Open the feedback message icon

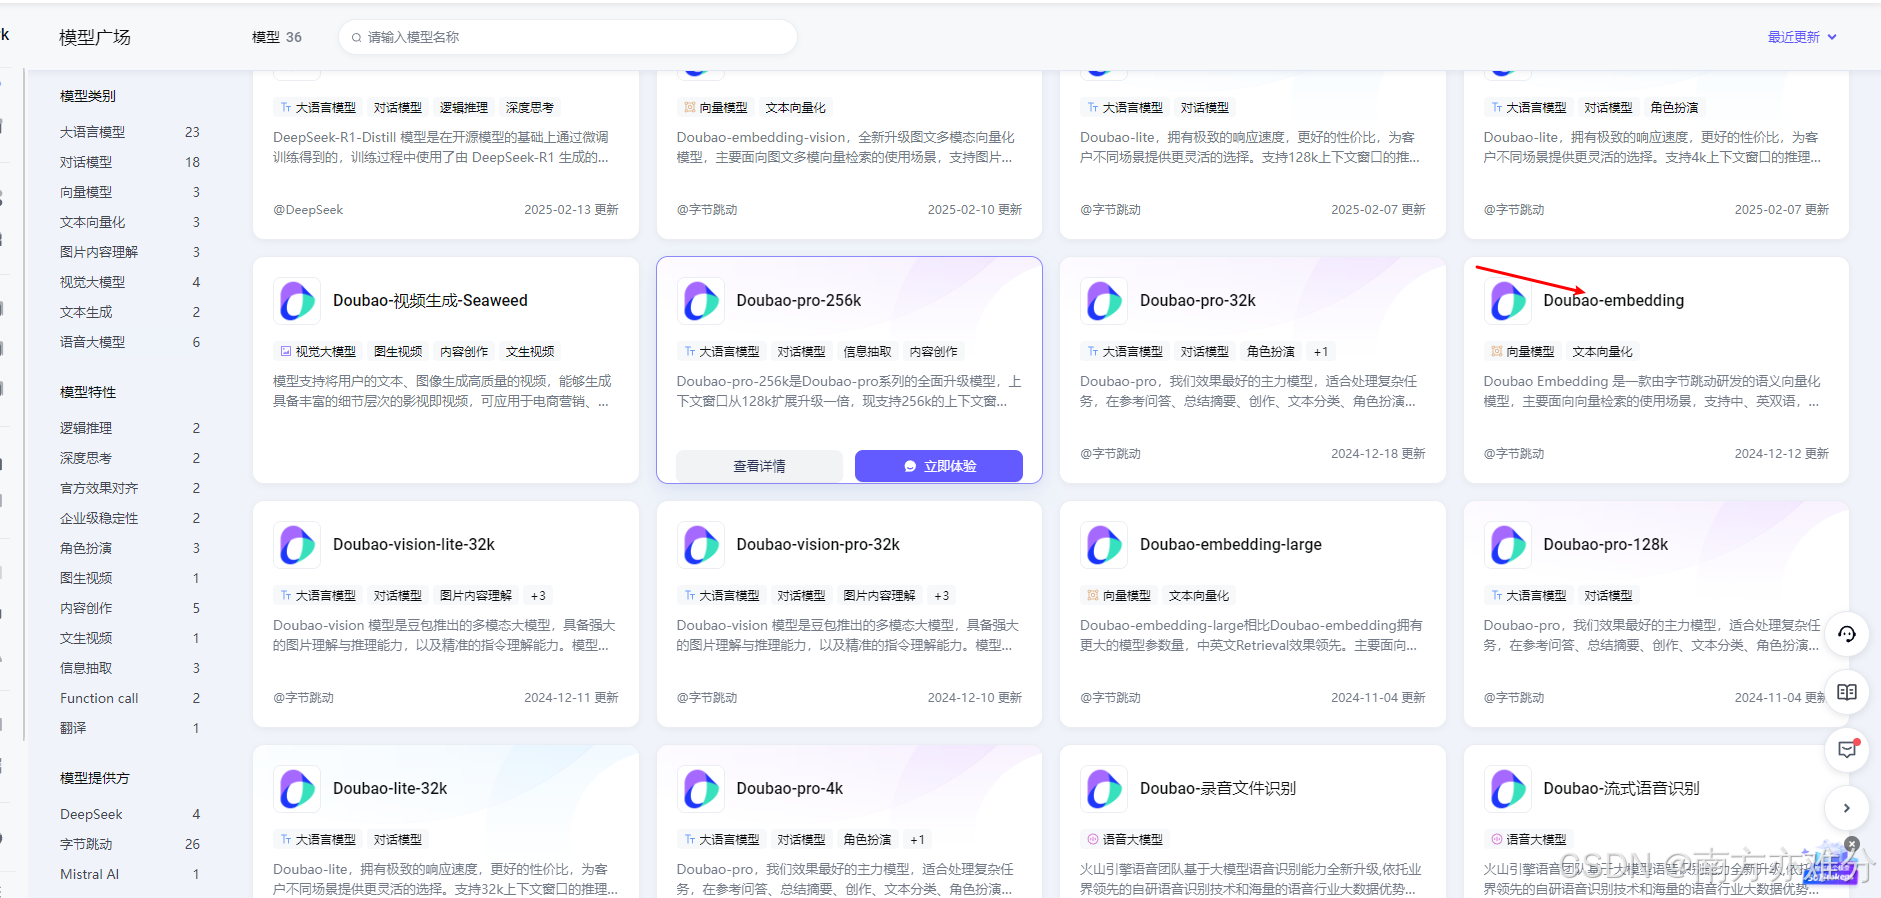1847,750
